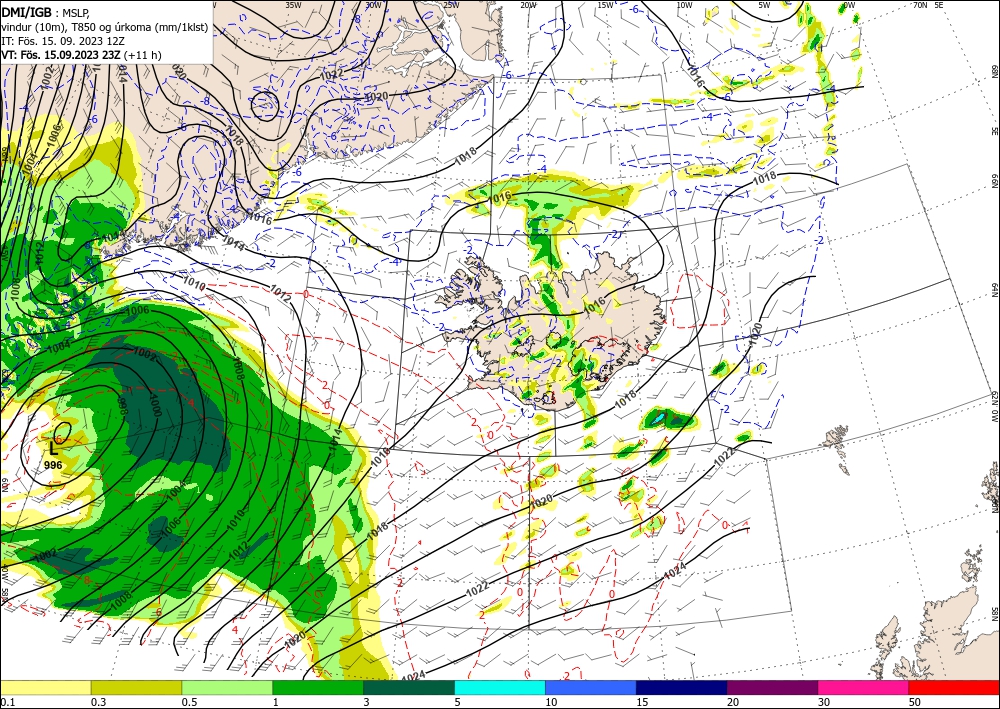Select the legend value '0.5'
The image size is (1000, 709).
click(x=189, y=702)
